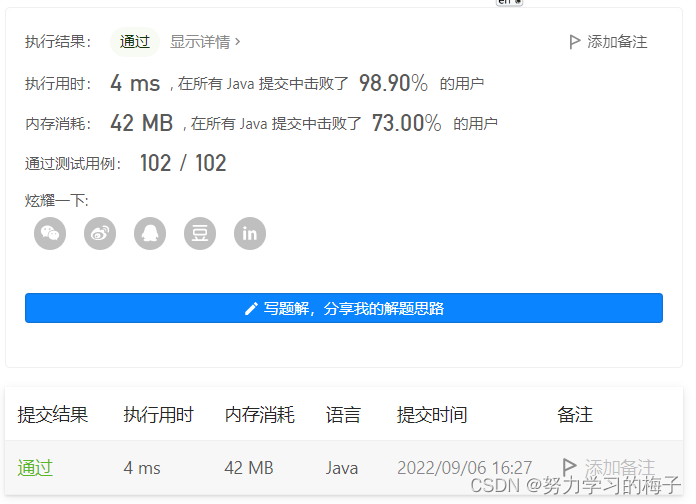Expand 显示详情 chevron arrow

point(237,42)
